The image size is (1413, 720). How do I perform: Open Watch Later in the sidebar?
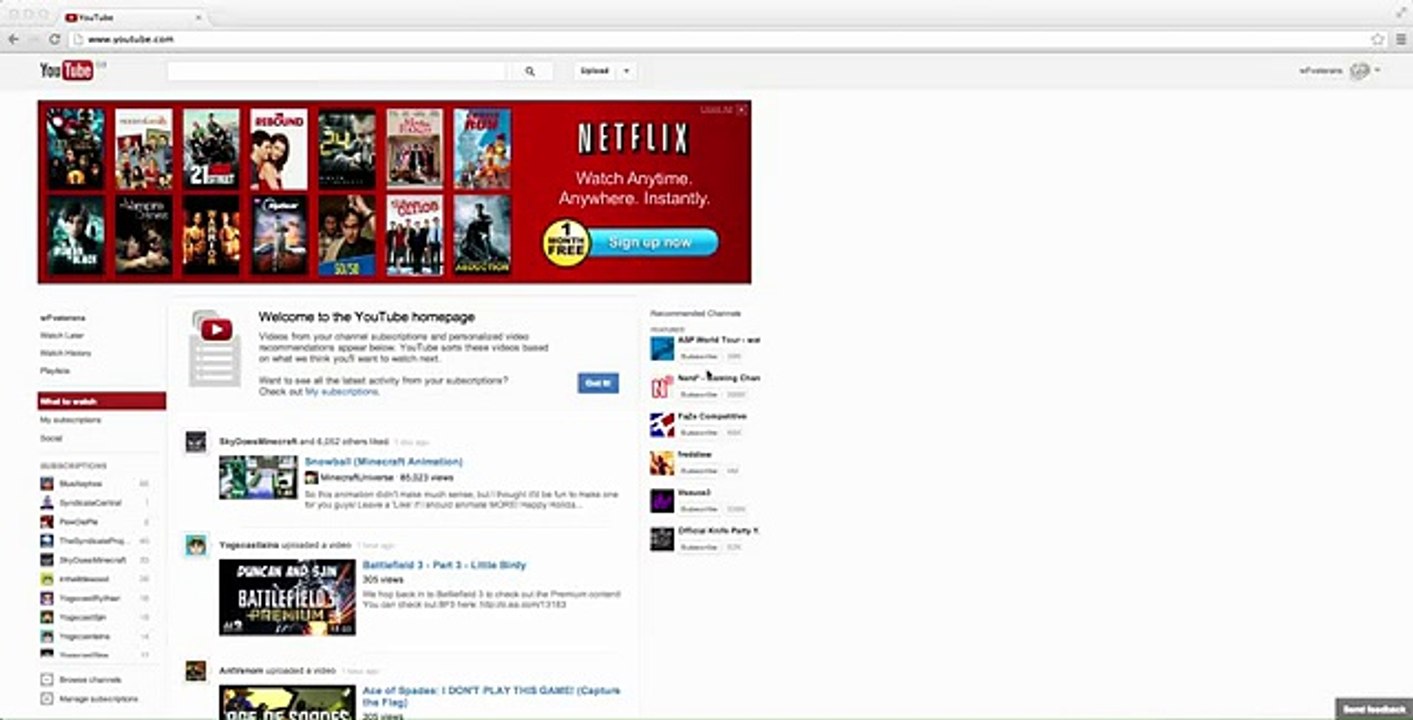[62, 335]
